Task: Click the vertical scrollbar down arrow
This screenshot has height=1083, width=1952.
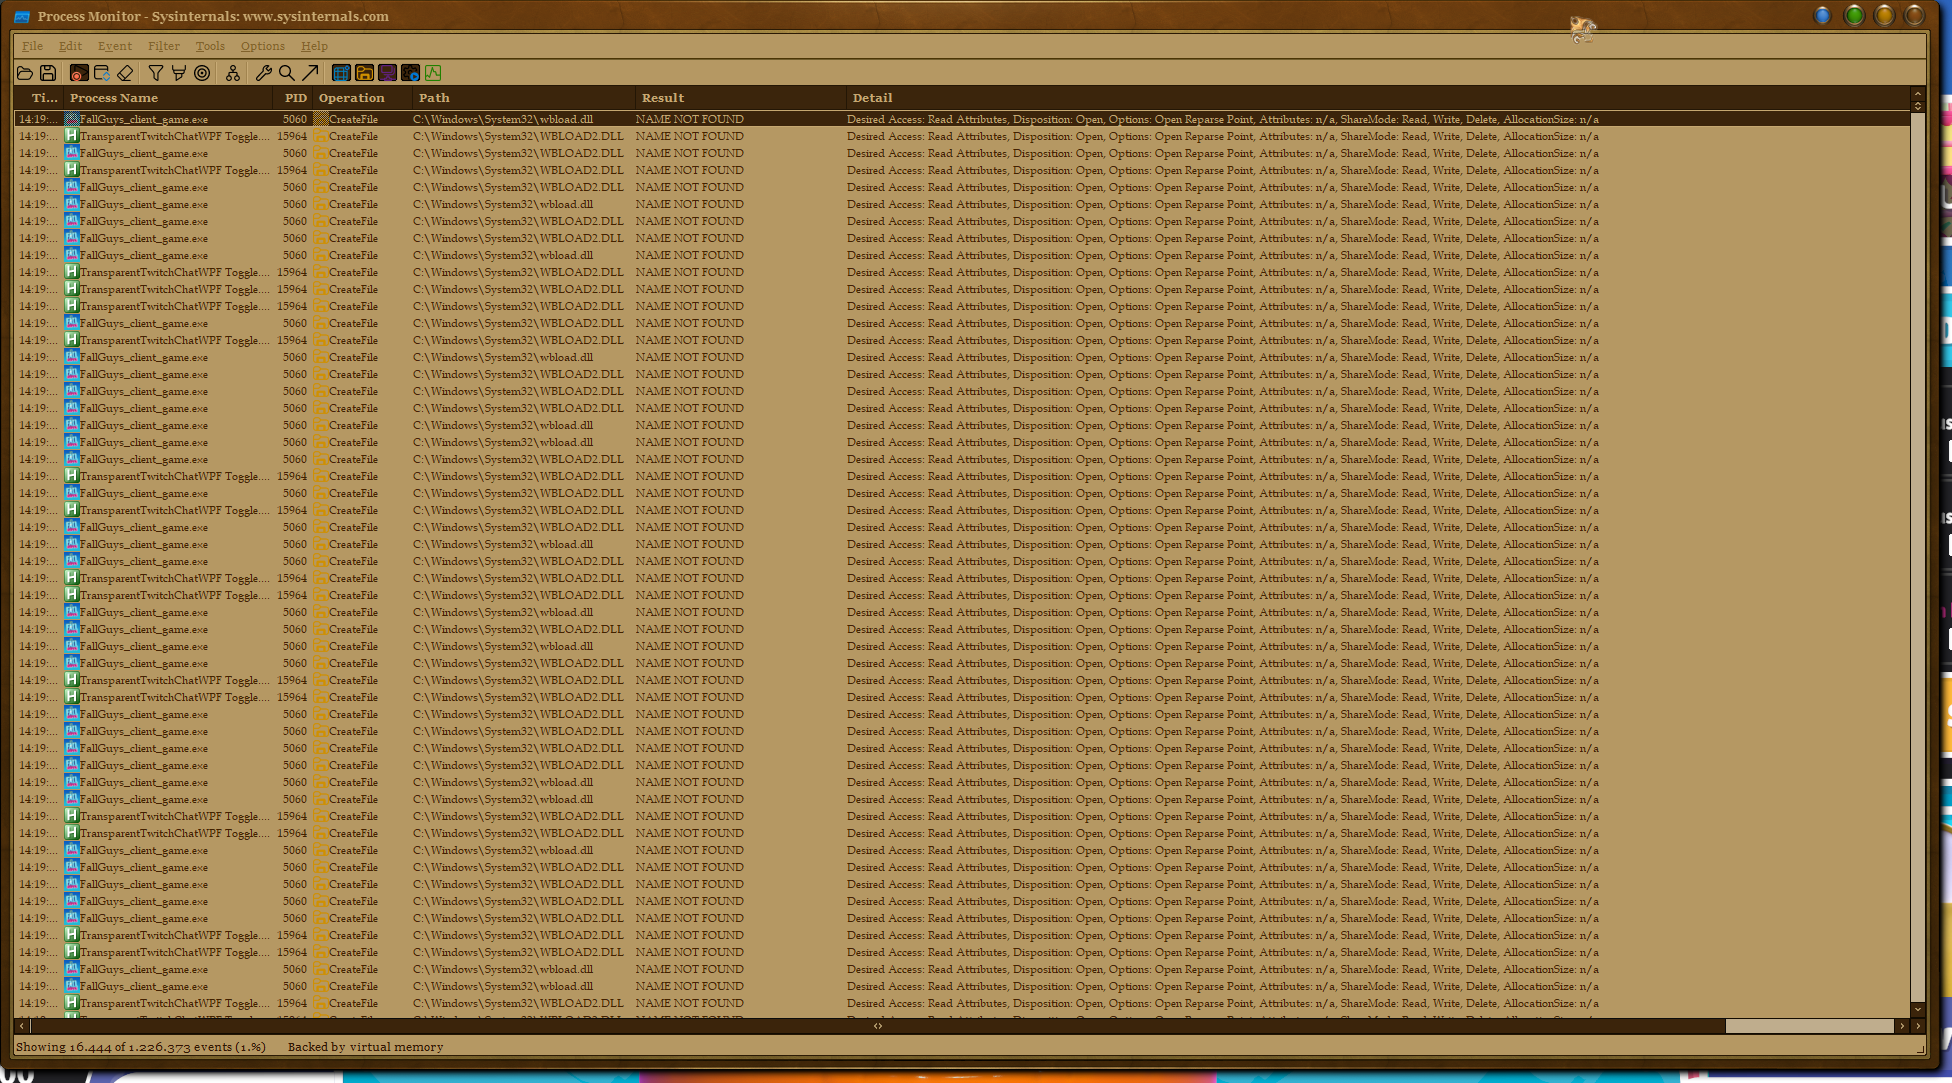Action: tap(1917, 1009)
